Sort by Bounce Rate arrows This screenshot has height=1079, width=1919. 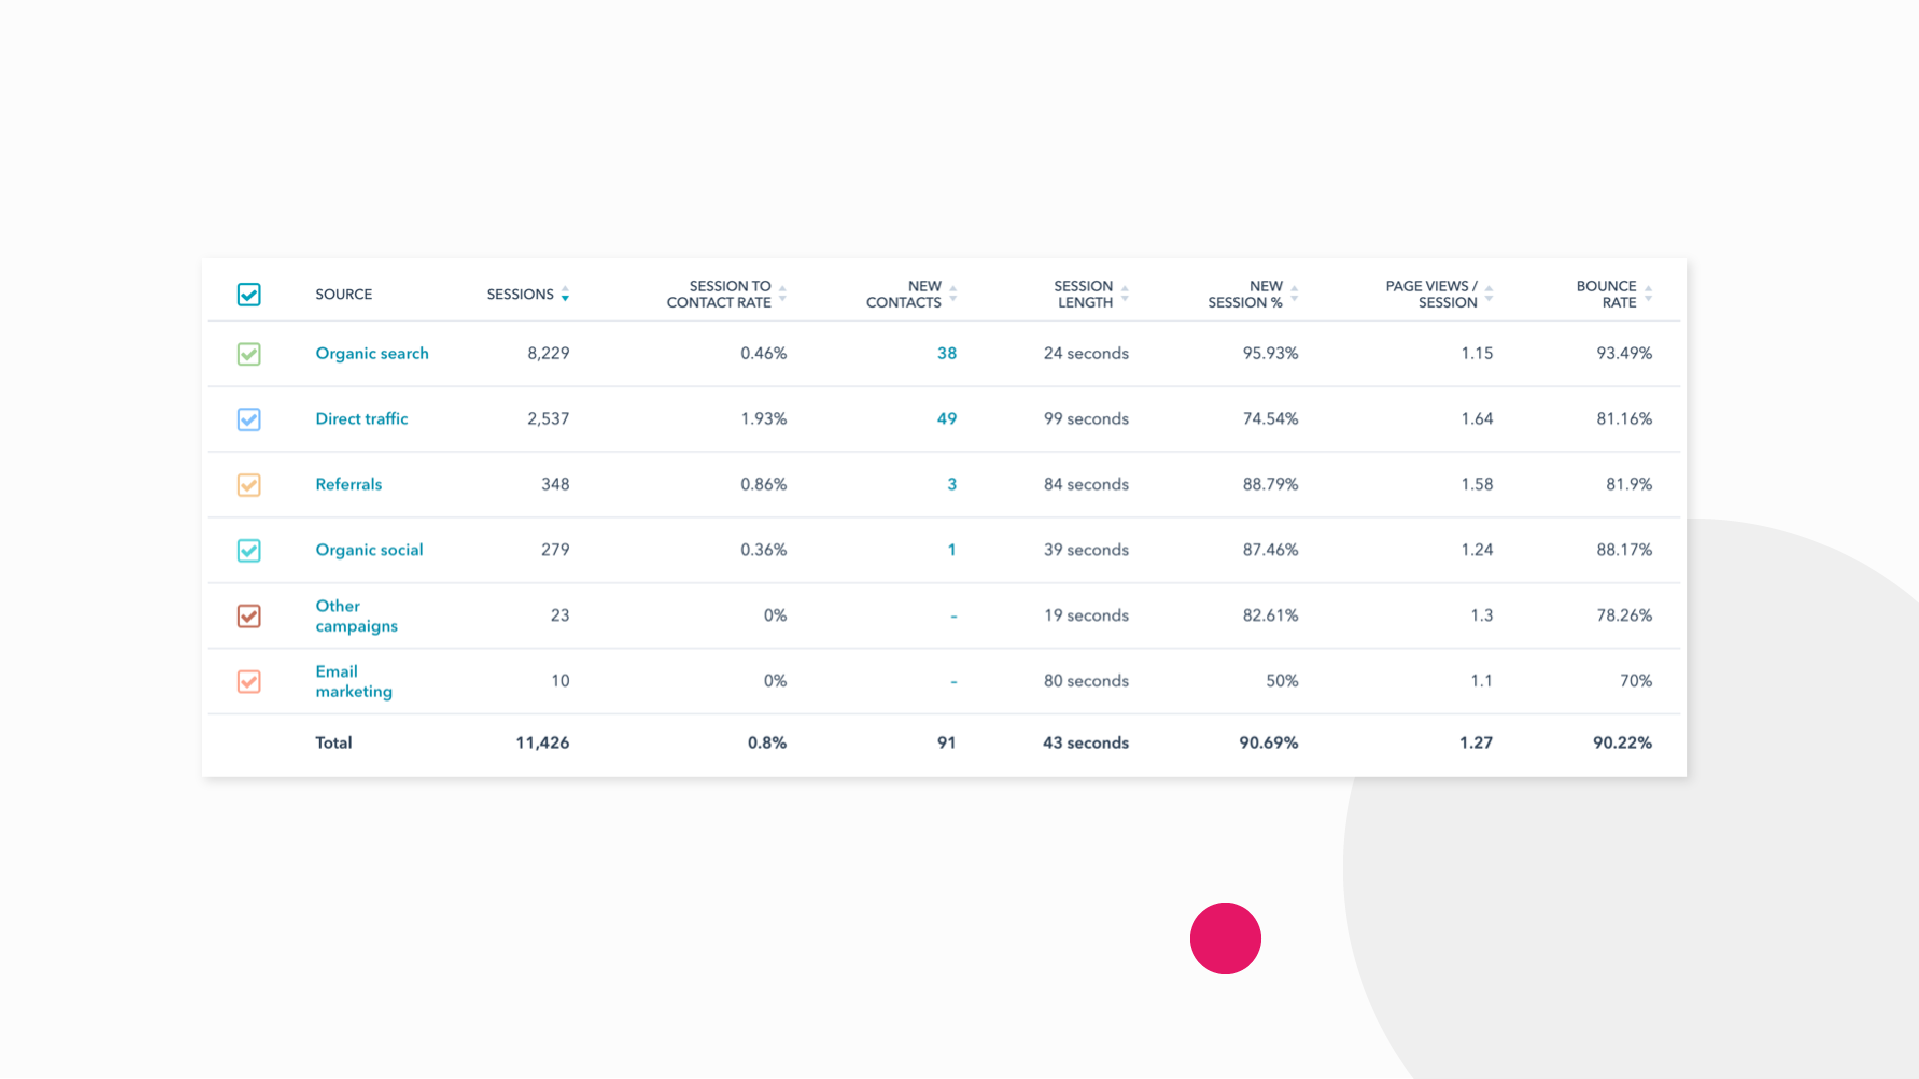pyautogui.click(x=1648, y=294)
